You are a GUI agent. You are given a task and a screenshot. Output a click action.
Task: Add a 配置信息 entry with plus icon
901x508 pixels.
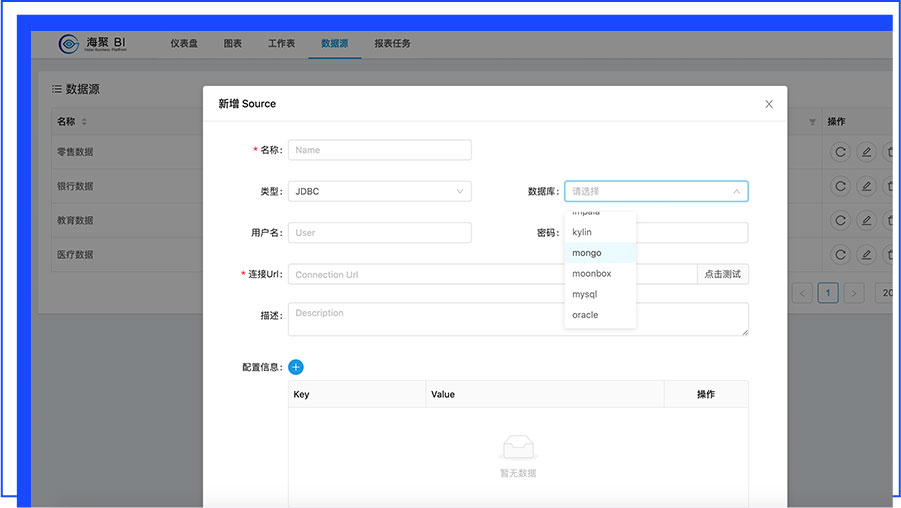pos(296,367)
